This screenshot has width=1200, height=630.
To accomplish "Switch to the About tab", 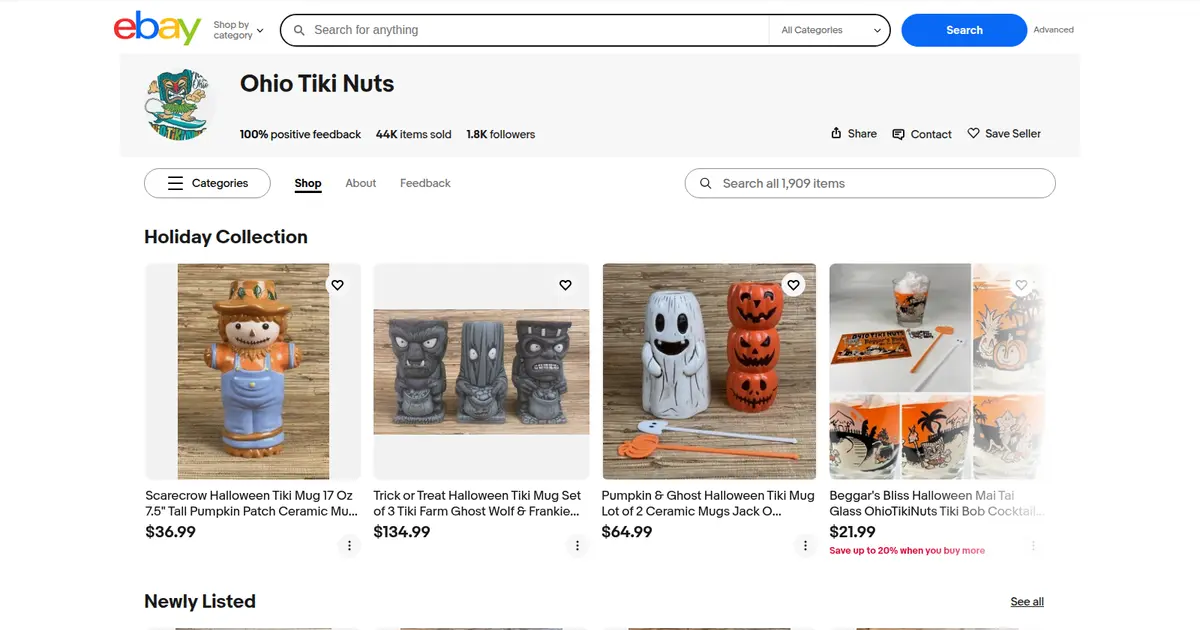I will pyautogui.click(x=360, y=183).
